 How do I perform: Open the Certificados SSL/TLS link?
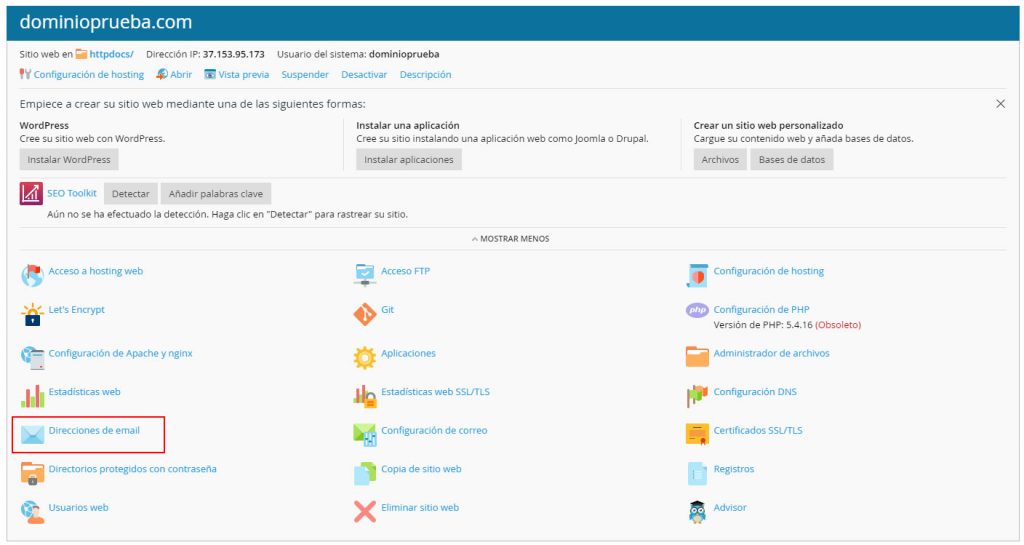pyautogui.click(x=757, y=431)
